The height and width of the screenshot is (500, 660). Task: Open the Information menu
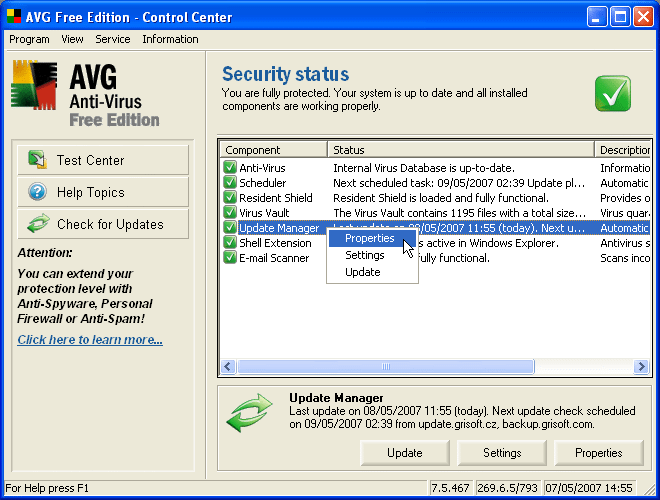(x=170, y=39)
